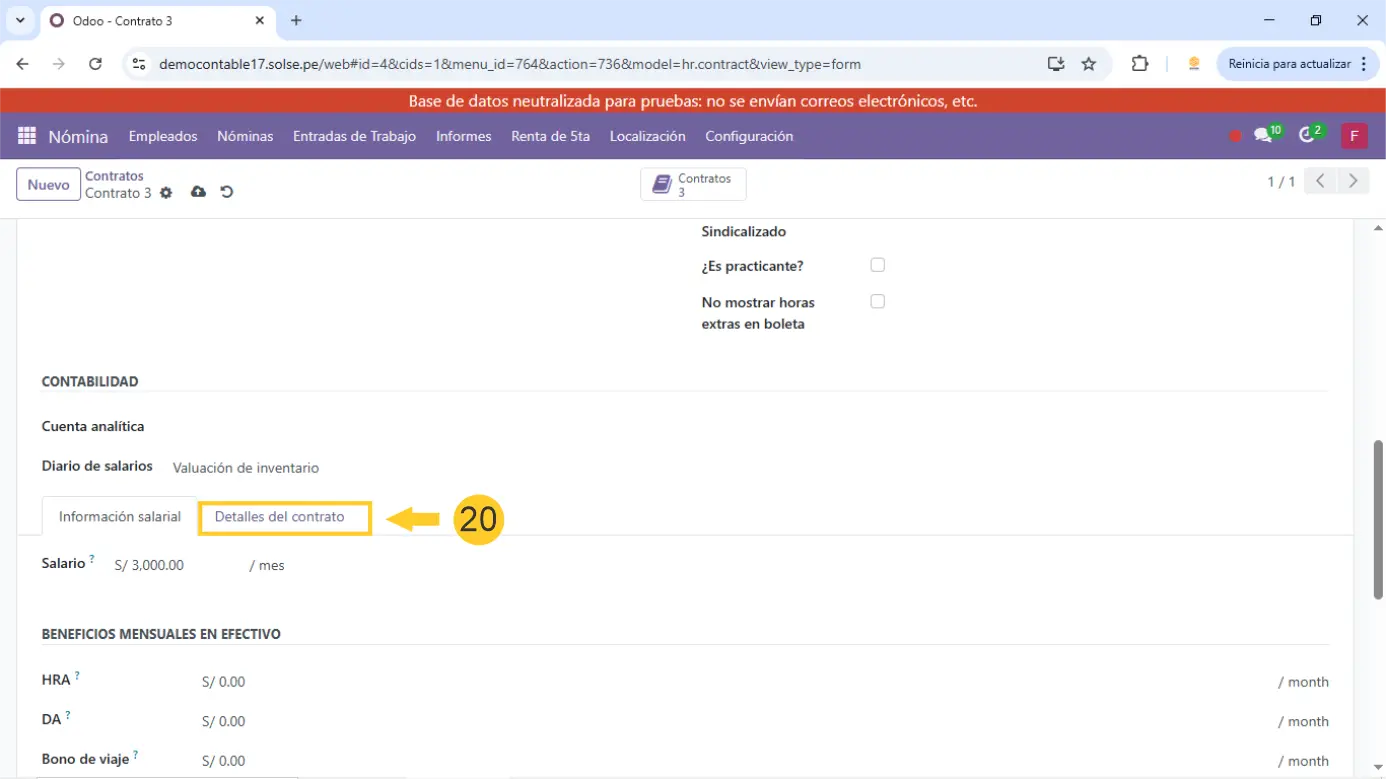
Task: Open the Diario de salarios field selector
Action: click(x=246, y=467)
